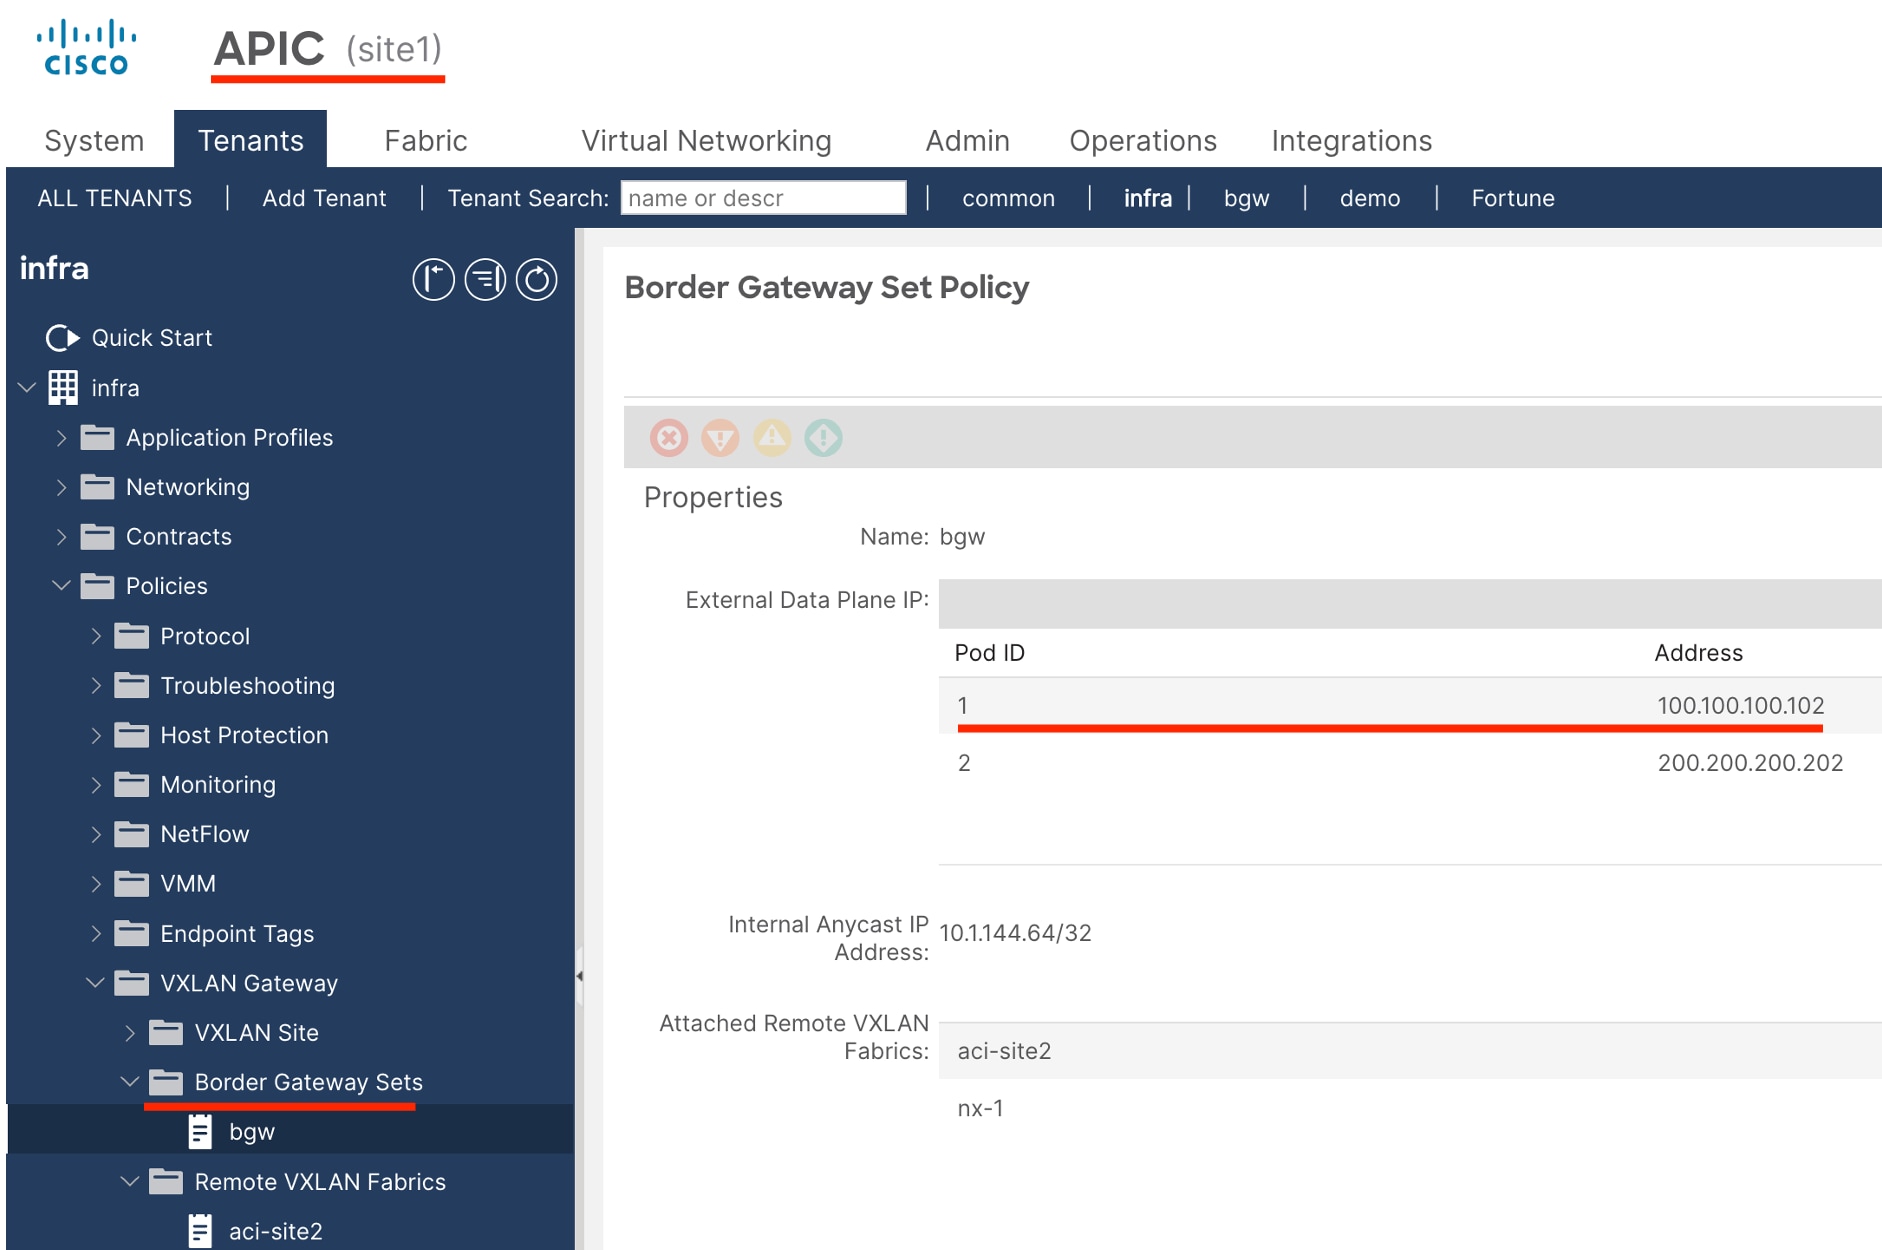The image size is (1882, 1250).
Task: Click the Quick Start tree item
Action: click(x=152, y=338)
